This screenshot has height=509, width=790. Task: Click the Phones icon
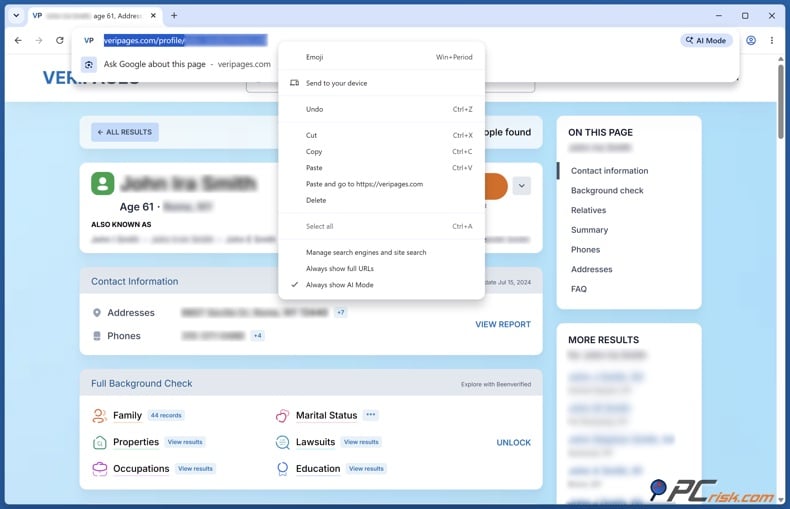click(x=97, y=336)
